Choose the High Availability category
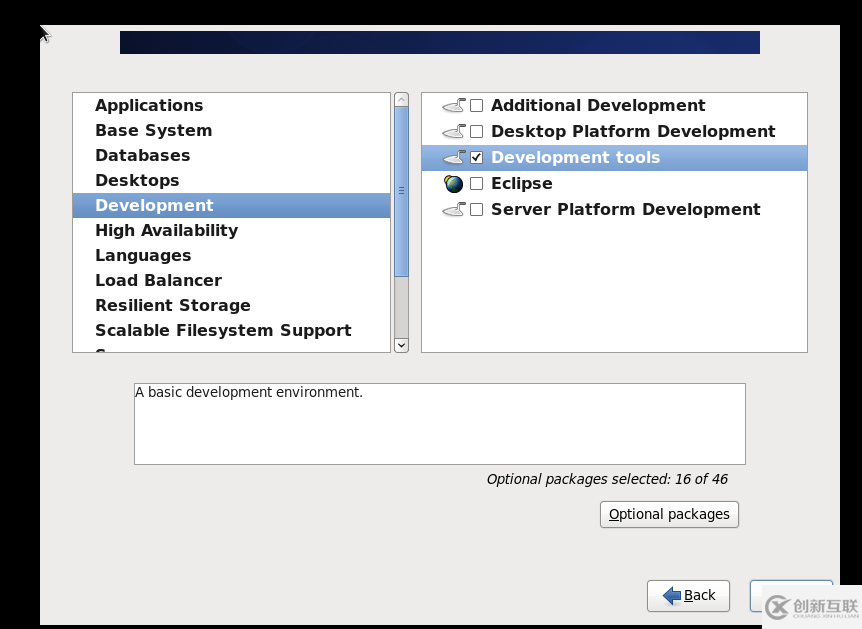The width and height of the screenshot is (862, 629). click(x=231, y=230)
